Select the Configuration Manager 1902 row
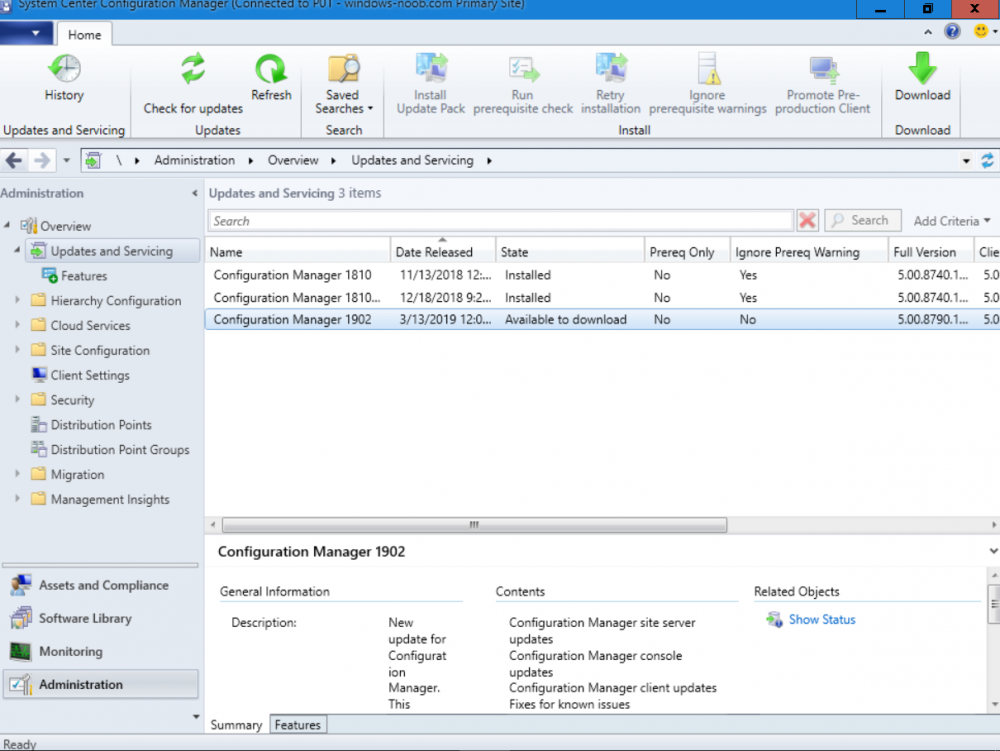Image resolution: width=1000 pixels, height=751 pixels. (x=602, y=319)
